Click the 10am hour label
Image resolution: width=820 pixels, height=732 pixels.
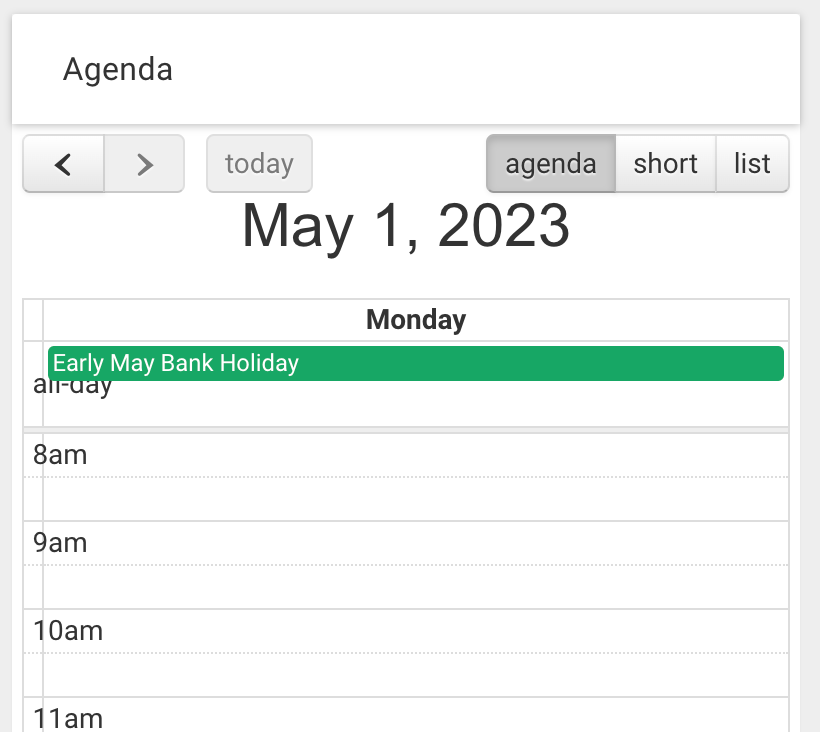68,631
